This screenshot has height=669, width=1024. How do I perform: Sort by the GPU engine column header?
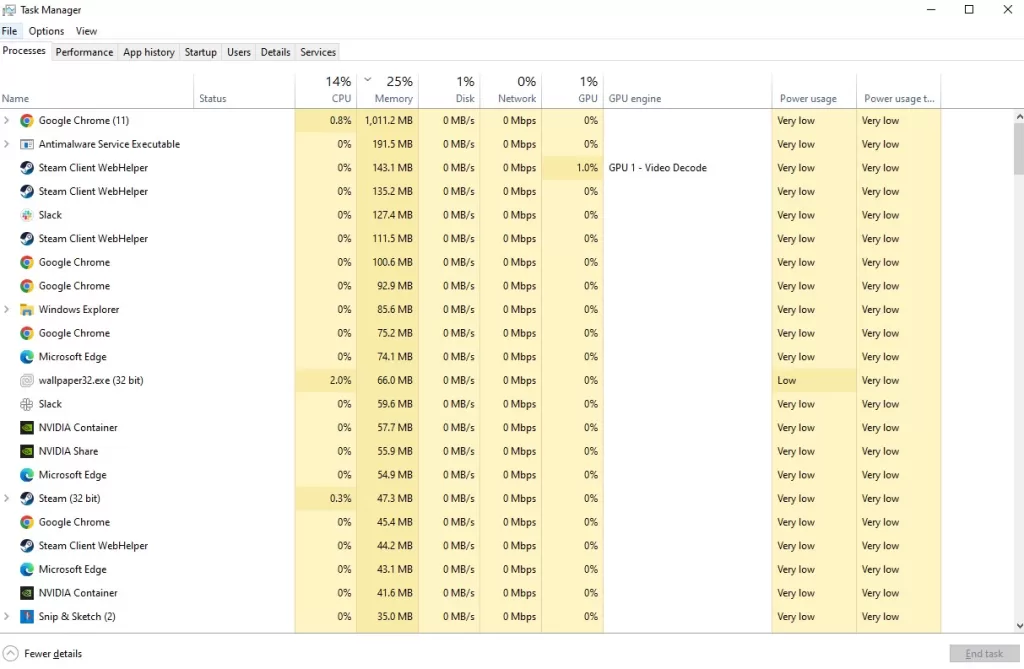coord(688,90)
